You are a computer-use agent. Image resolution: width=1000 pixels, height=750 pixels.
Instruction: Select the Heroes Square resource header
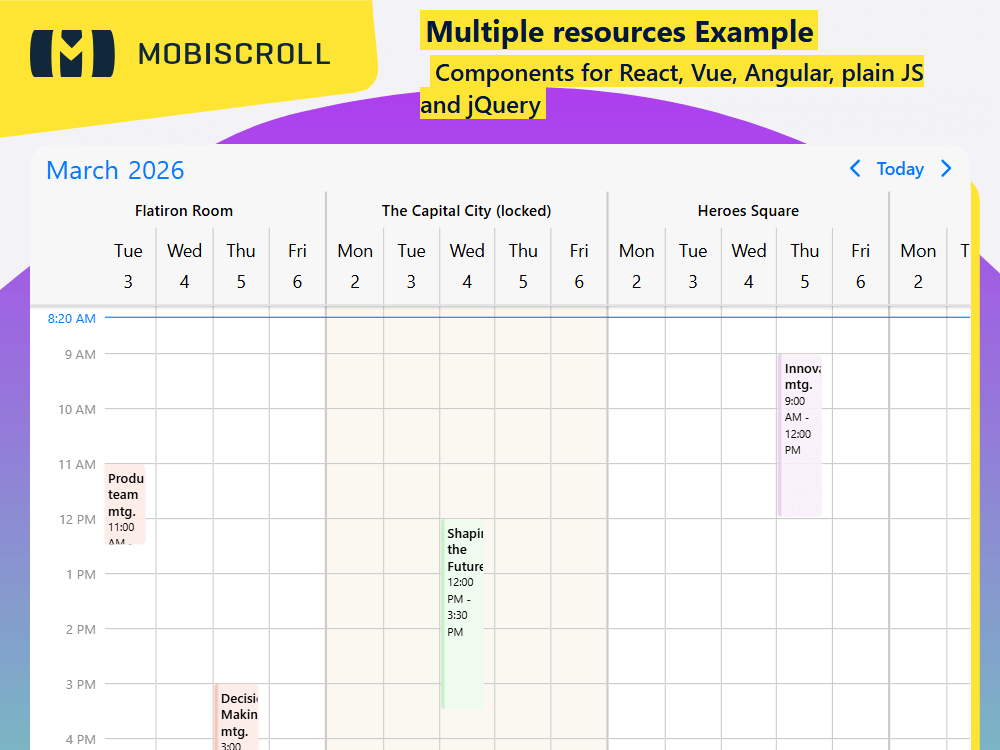pos(748,211)
